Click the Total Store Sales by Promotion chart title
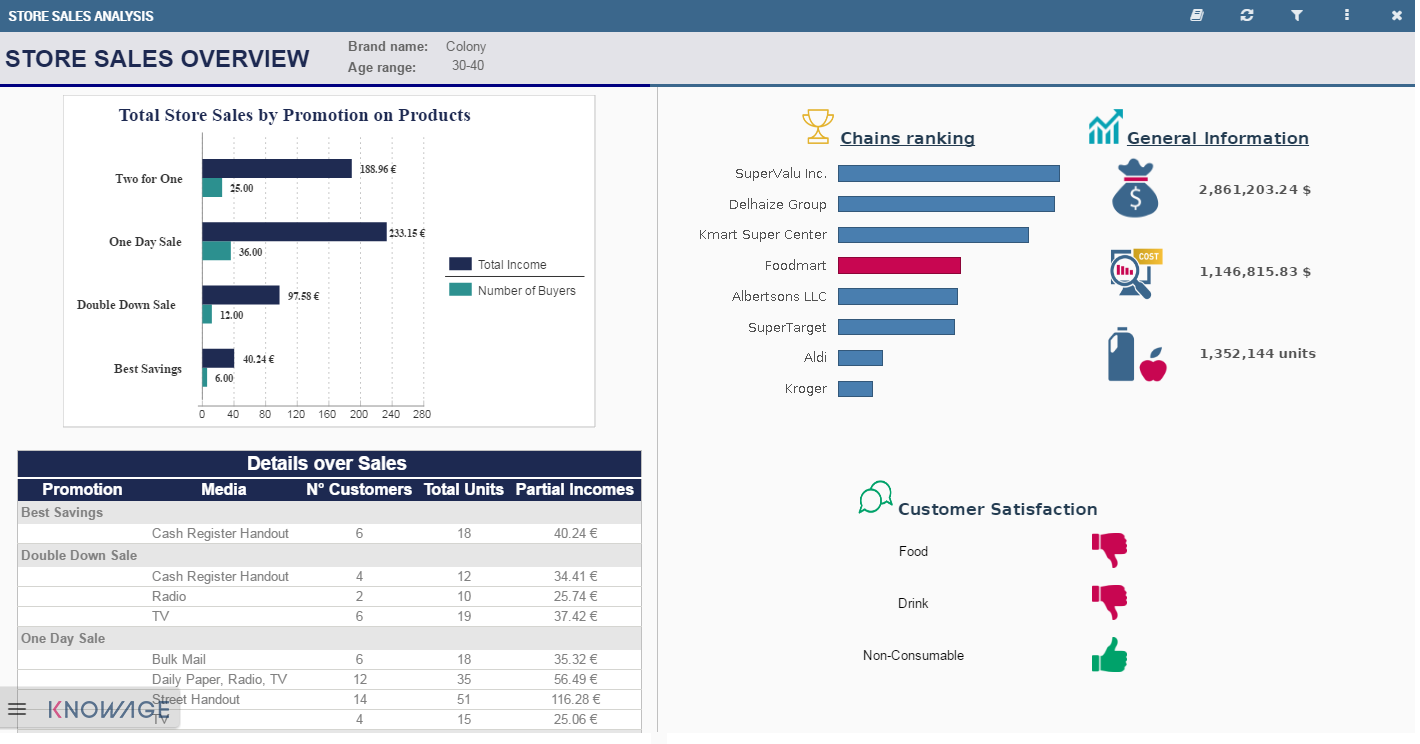This screenshot has height=744, width=1420. pos(295,115)
